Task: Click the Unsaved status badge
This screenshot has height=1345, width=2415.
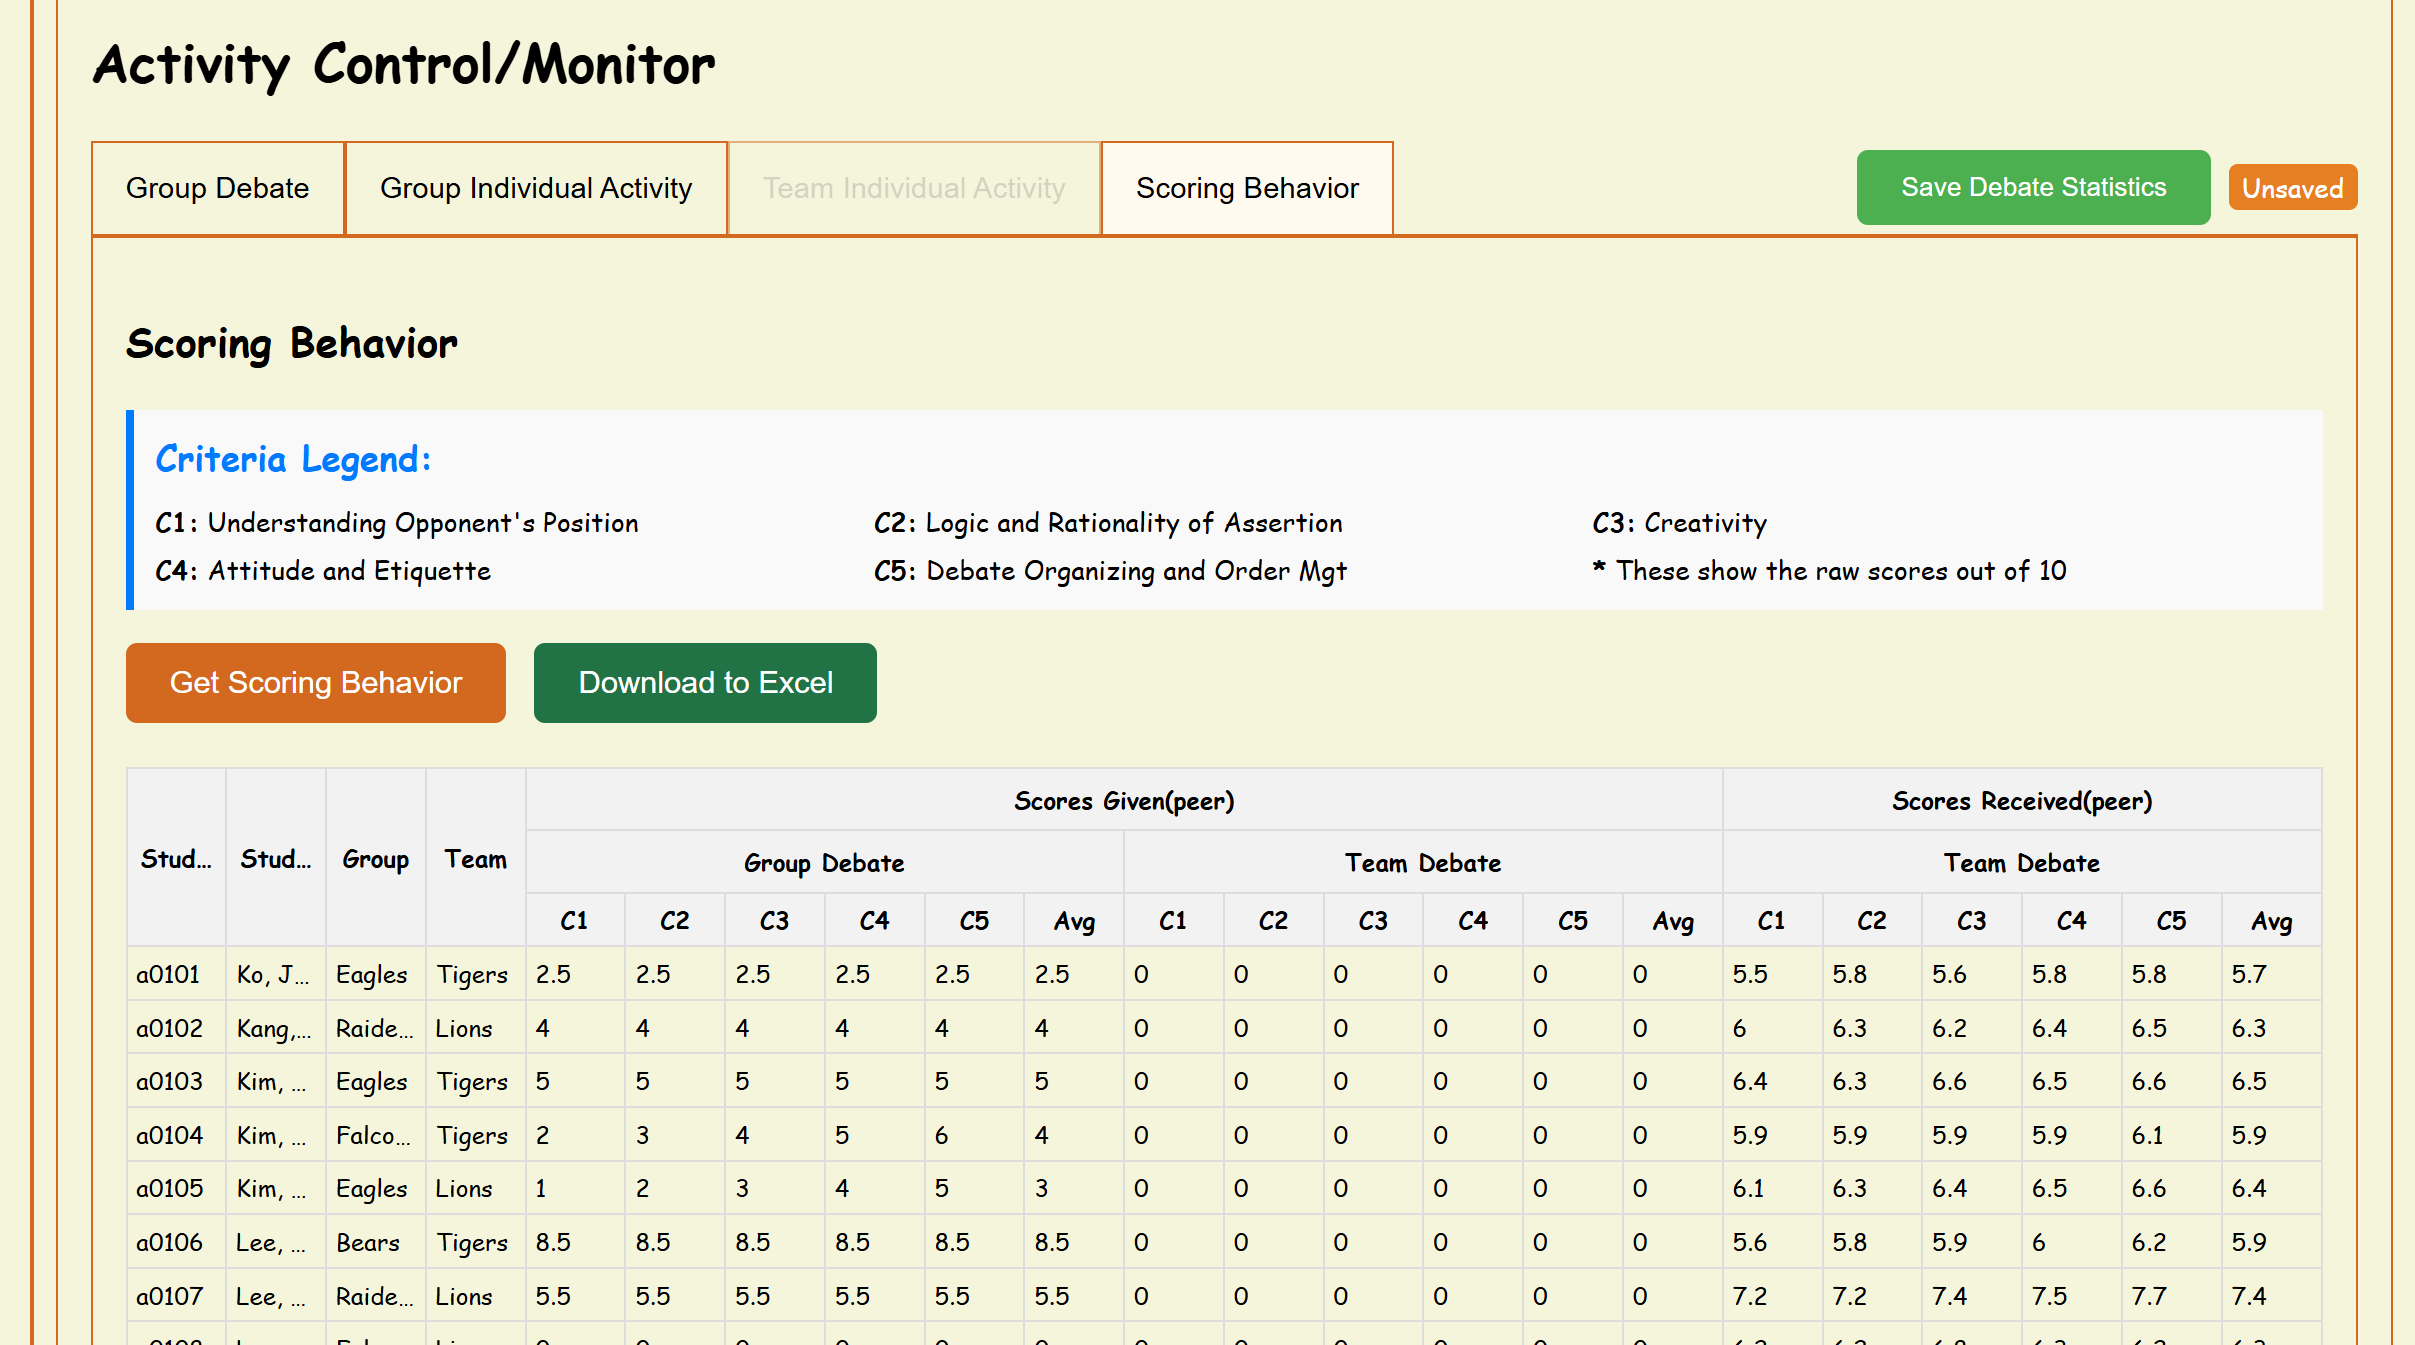Action: point(2292,188)
